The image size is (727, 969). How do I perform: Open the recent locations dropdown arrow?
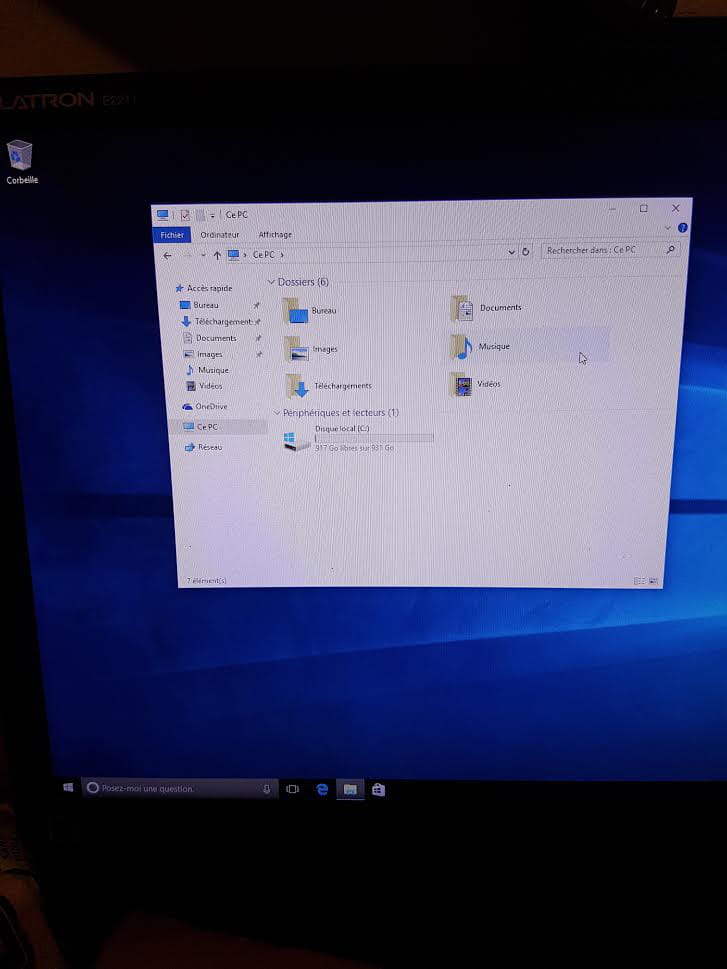203,255
